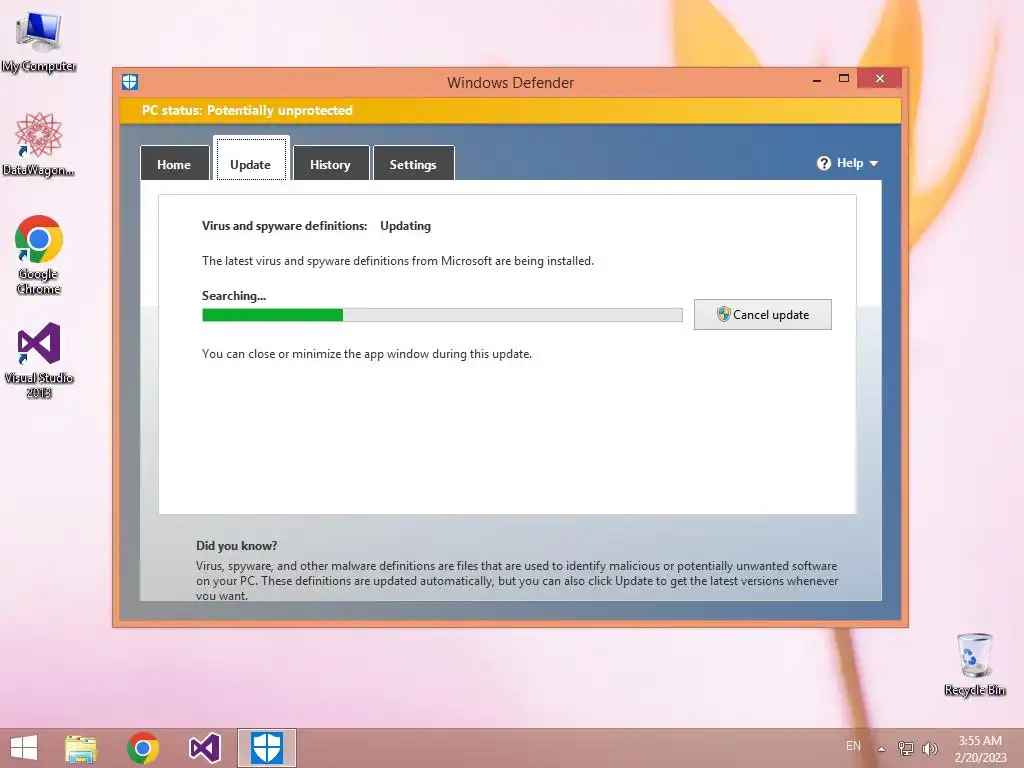Screen dimensions: 1024x768
Task: Click the Searching... status text
Action: point(234,296)
